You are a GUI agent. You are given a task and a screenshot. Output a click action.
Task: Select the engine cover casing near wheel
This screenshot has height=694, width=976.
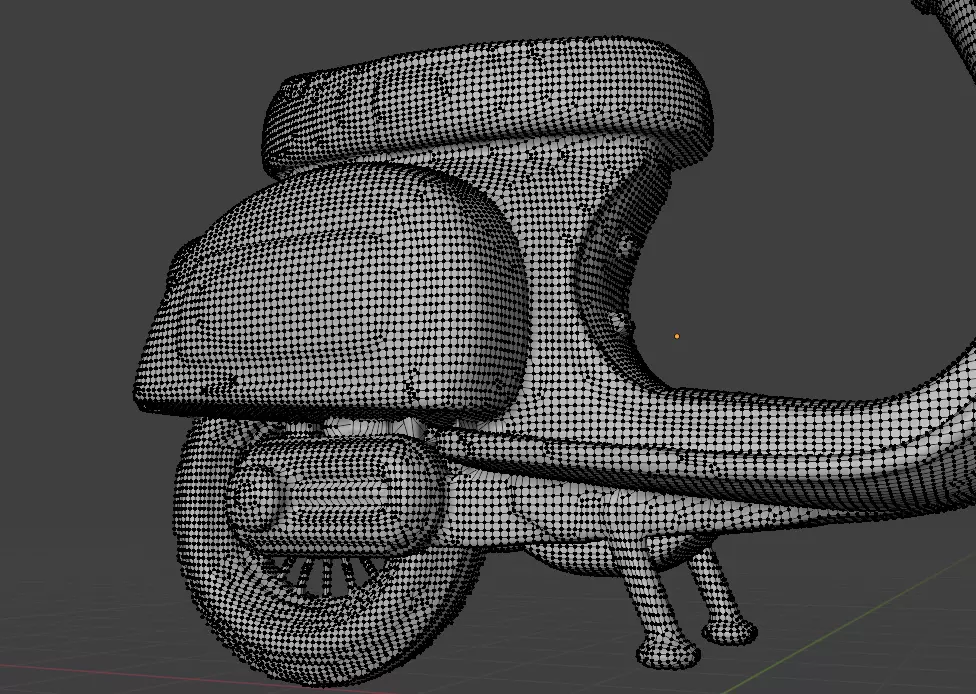(x=336, y=495)
